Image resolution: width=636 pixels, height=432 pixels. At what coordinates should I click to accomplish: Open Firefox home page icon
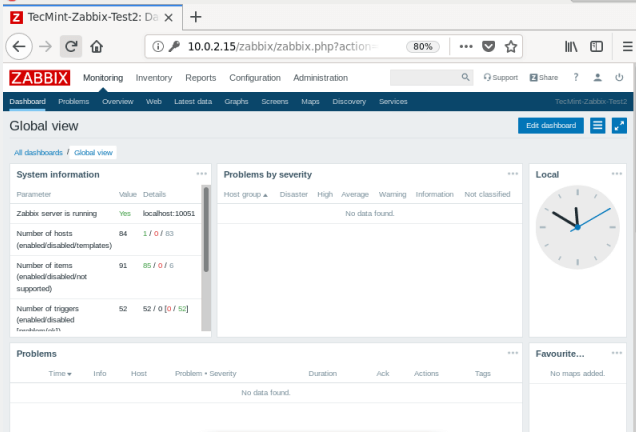click(x=97, y=46)
